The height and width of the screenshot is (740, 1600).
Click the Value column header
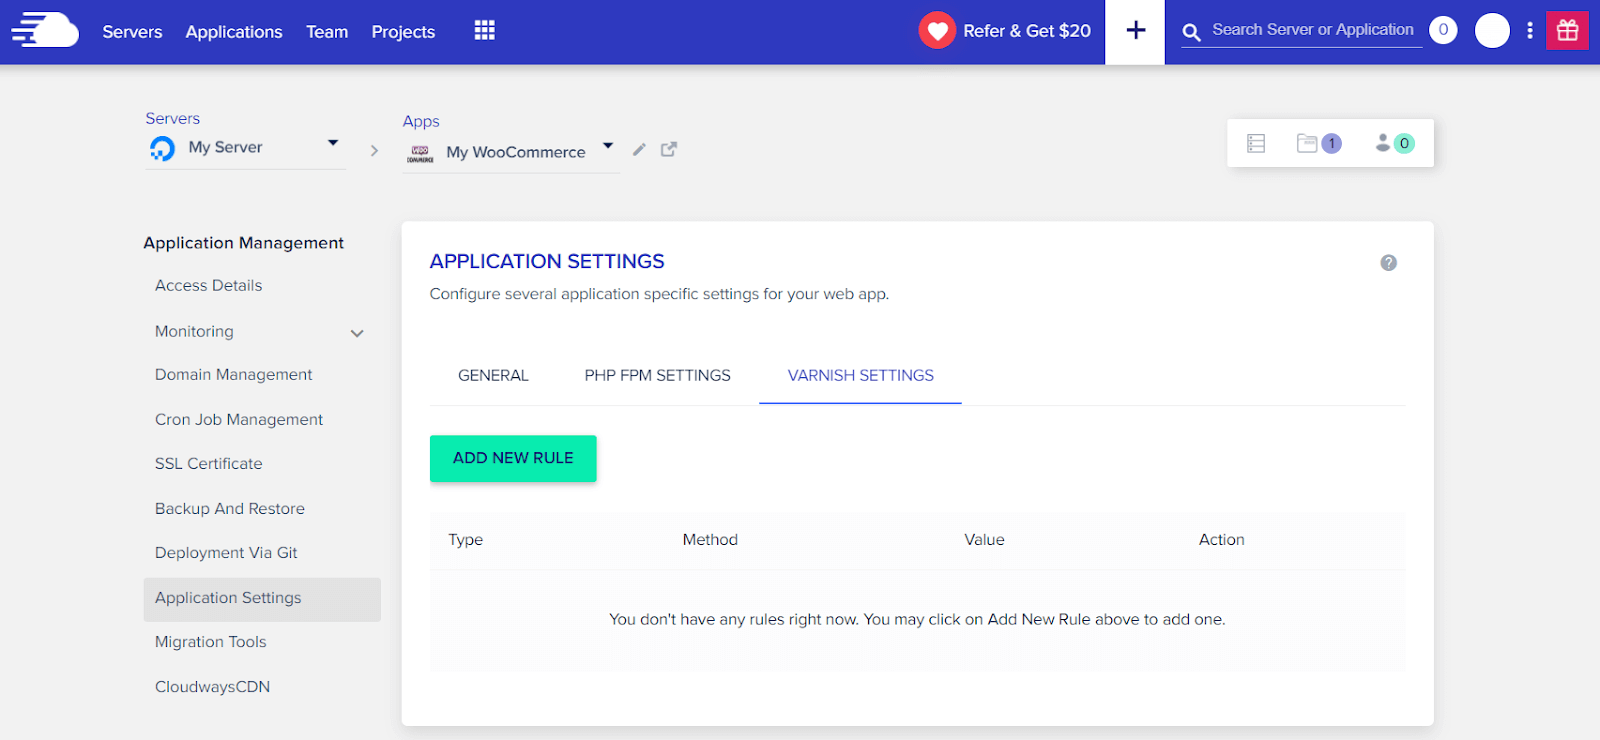click(984, 540)
